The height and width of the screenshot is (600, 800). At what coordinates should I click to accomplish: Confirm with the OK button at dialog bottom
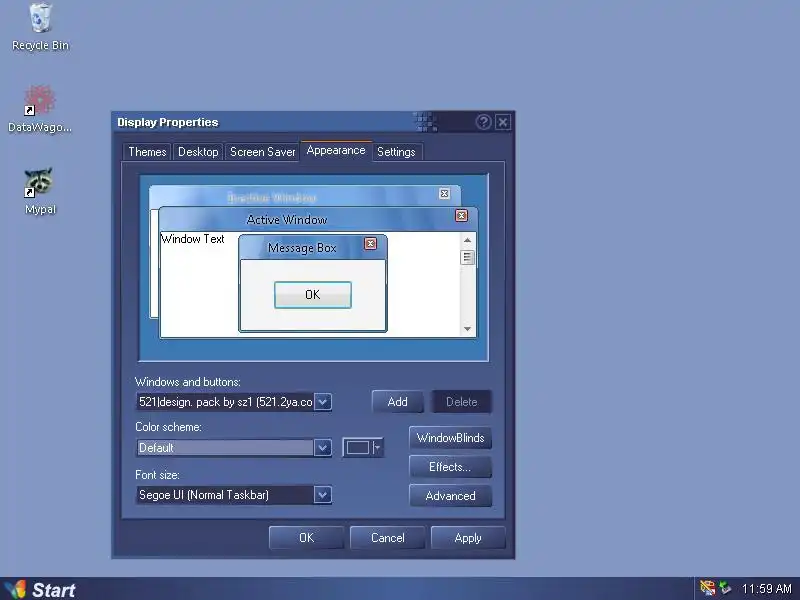pos(307,538)
